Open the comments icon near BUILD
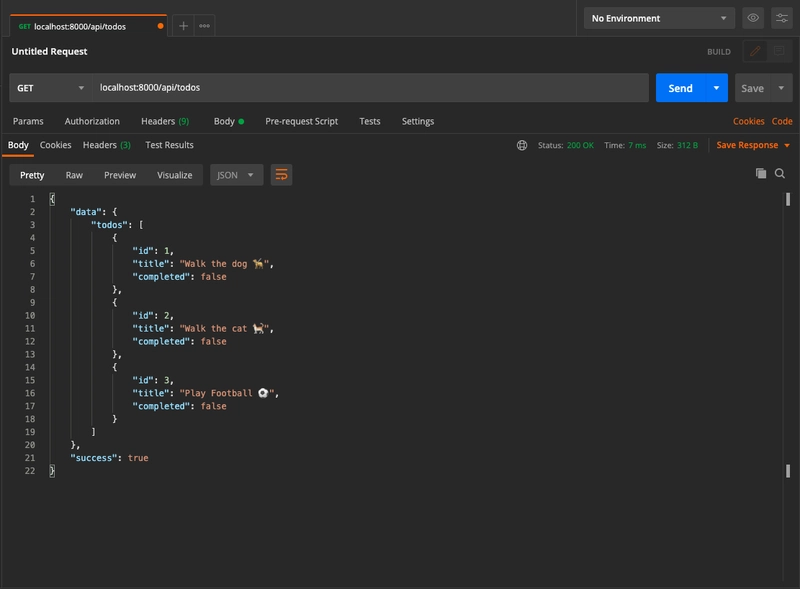This screenshot has width=800, height=589. click(x=779, y=51)
